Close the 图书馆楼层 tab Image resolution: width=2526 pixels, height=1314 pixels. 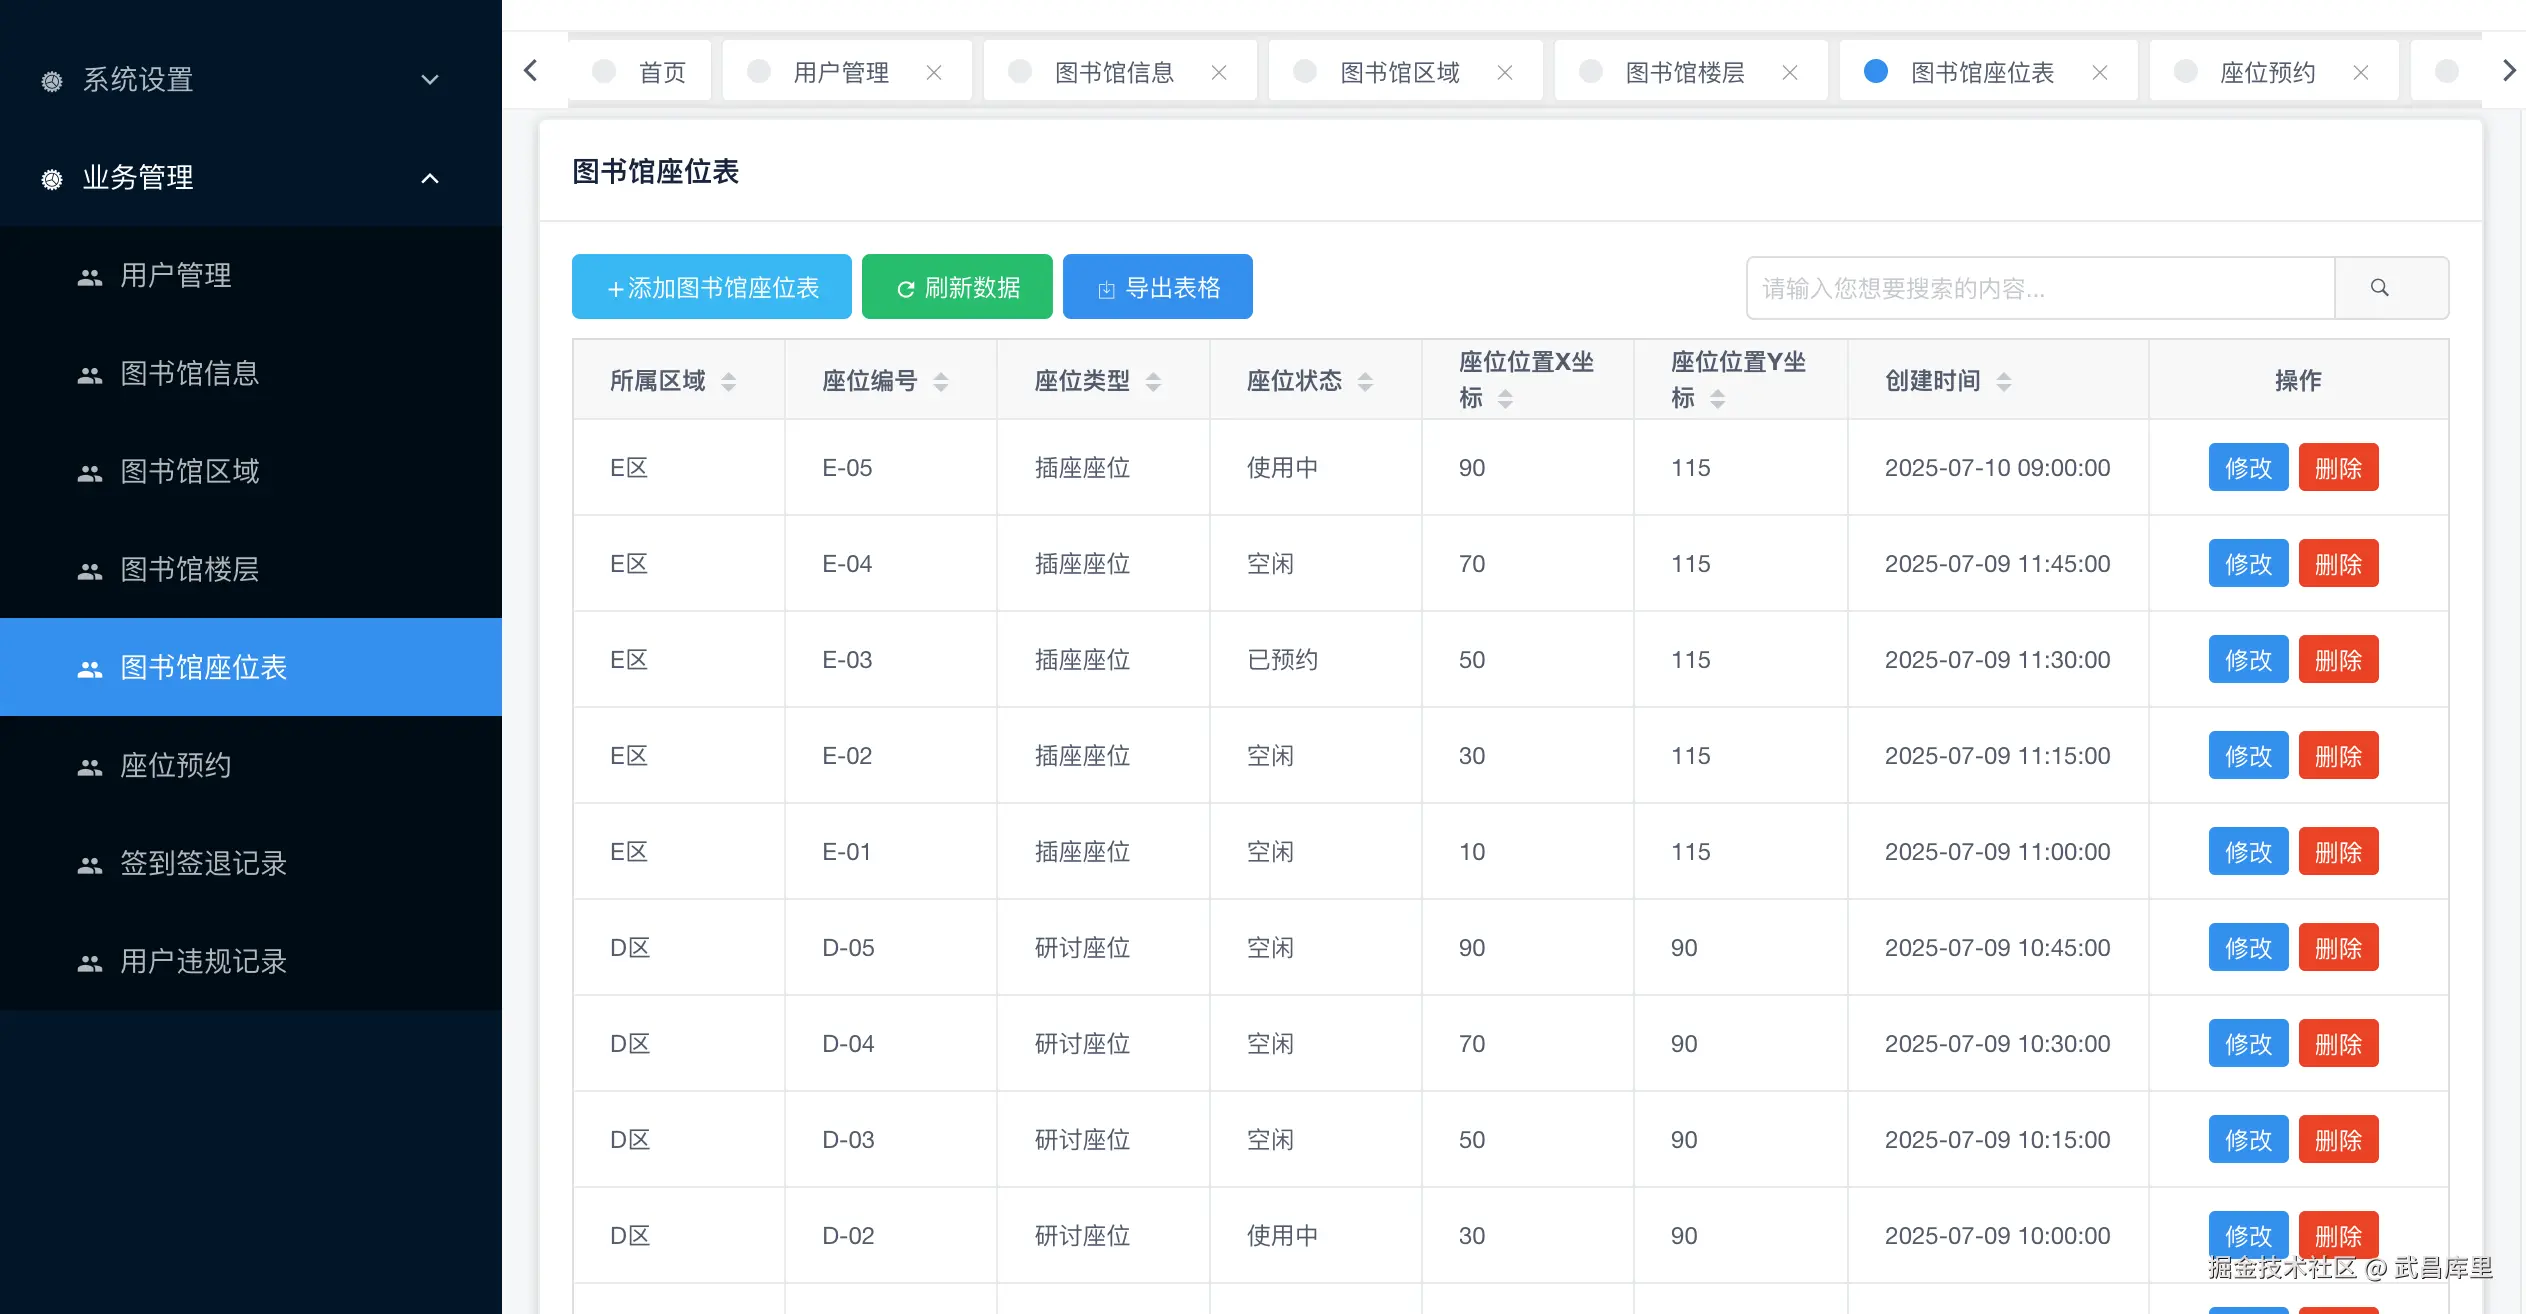point(1790,73)
